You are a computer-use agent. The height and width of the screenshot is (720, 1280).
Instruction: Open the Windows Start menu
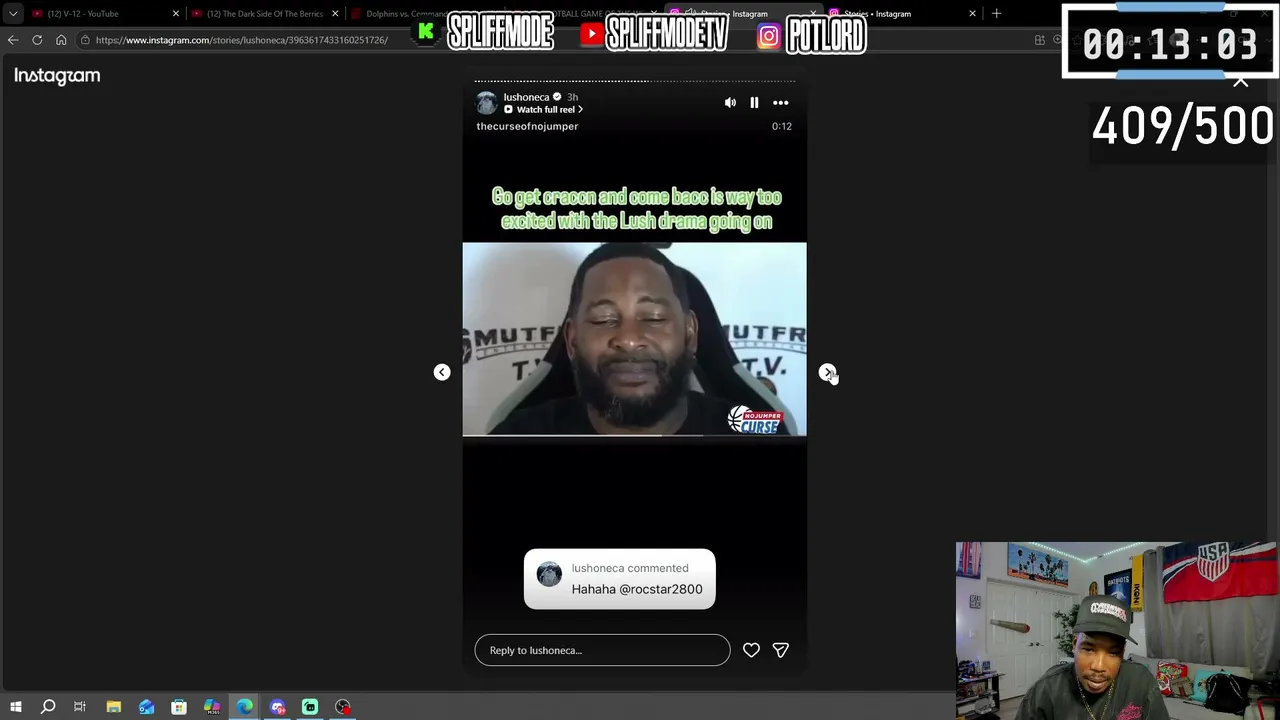pos(16,707)
